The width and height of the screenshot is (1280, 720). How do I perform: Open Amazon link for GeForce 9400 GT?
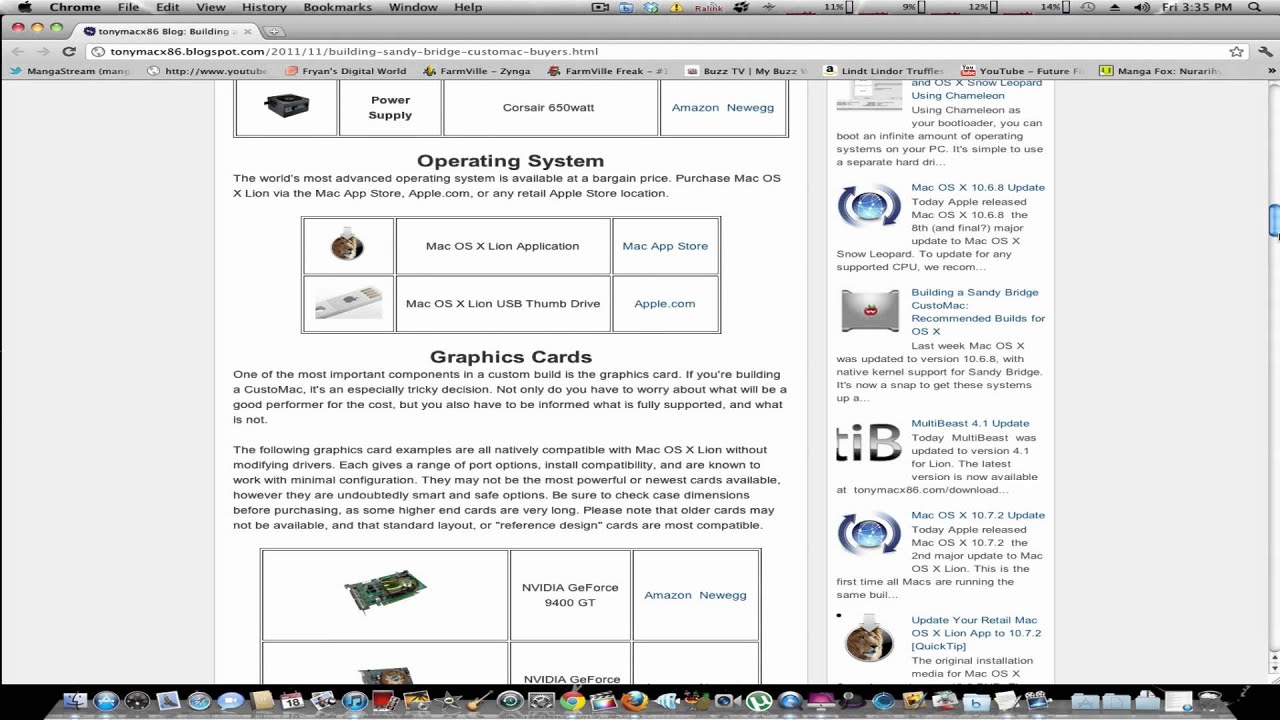668,595
